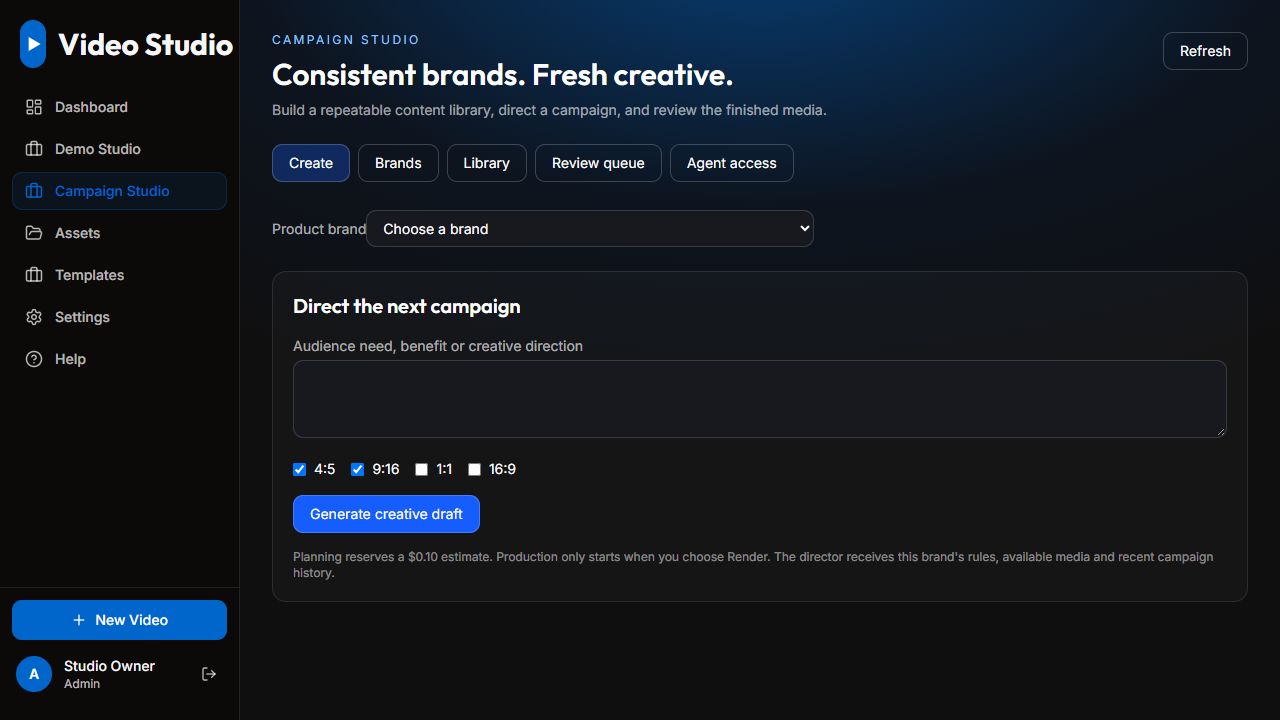Image resolution: width=1280 pixels, height=720 pixels.
Task: Click the Dashboard grid icon
Action: coord(34,107)
